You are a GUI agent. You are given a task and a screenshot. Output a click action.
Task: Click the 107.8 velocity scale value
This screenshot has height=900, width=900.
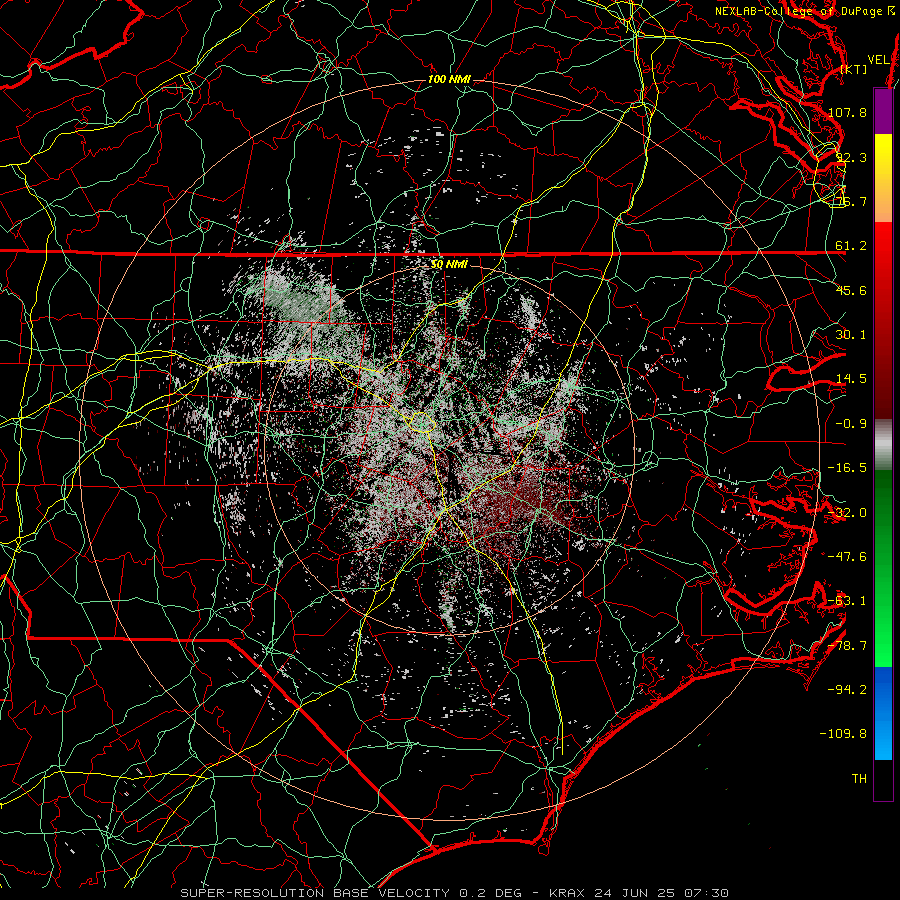848,112
